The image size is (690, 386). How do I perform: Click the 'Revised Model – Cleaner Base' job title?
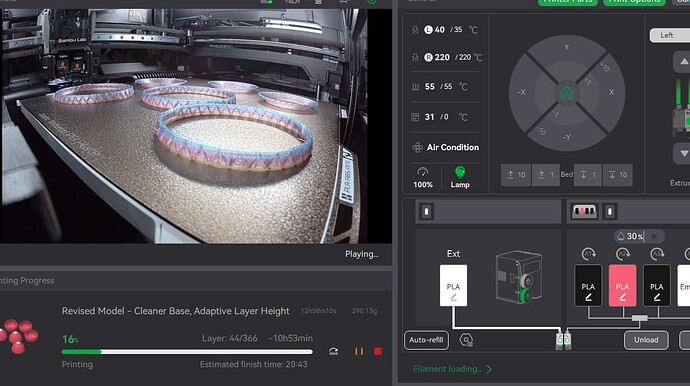point(176,311)
